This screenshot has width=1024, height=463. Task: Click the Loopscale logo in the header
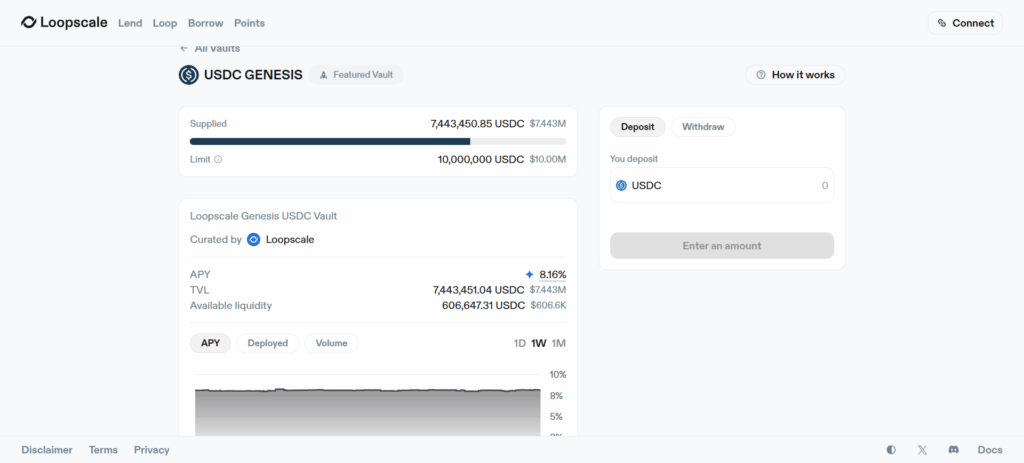(64, 23)
